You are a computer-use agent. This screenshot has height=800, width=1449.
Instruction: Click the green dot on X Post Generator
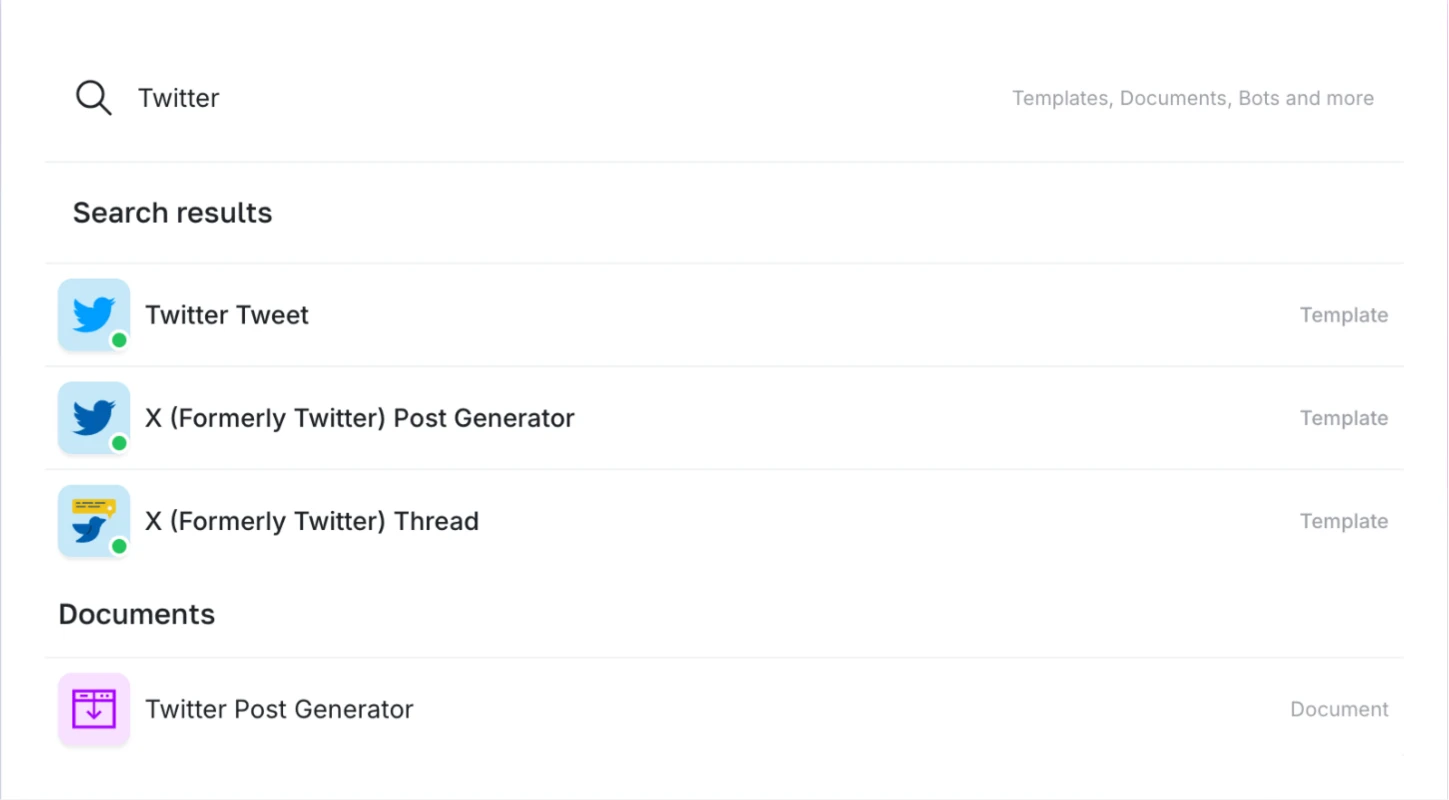click(119, 443)
